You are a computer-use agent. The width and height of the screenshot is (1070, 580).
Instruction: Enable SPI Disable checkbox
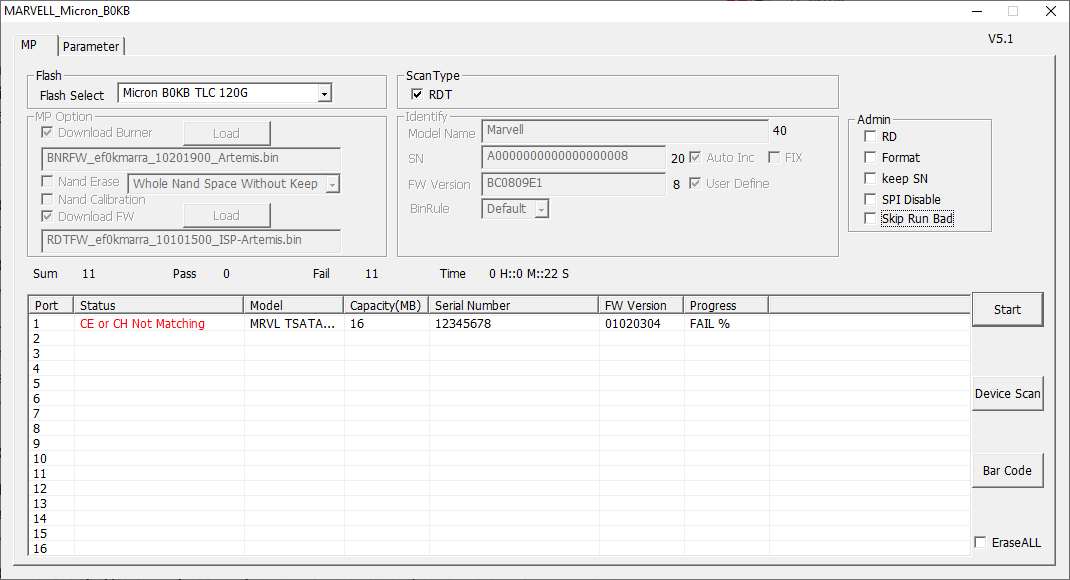click(x=870, y=199)
